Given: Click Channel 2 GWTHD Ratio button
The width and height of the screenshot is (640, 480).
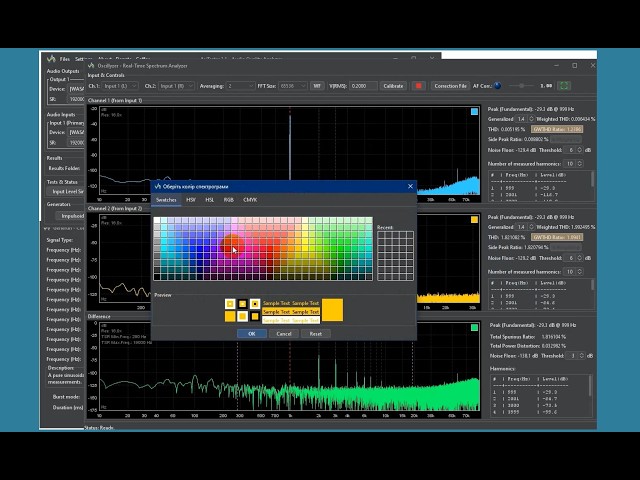Looking at the screenshot, I should (x=557, y=237).
